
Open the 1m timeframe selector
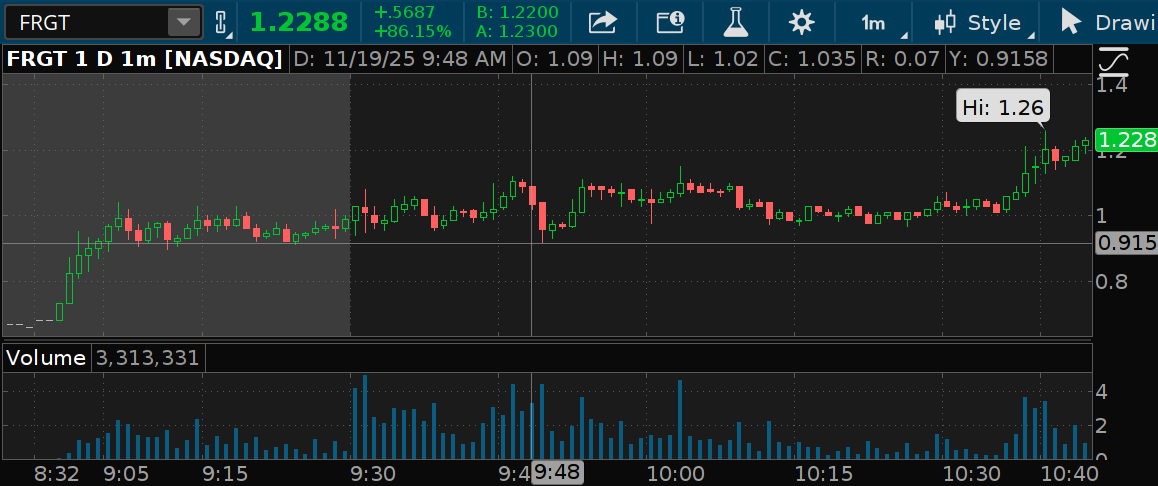(876, 23)
